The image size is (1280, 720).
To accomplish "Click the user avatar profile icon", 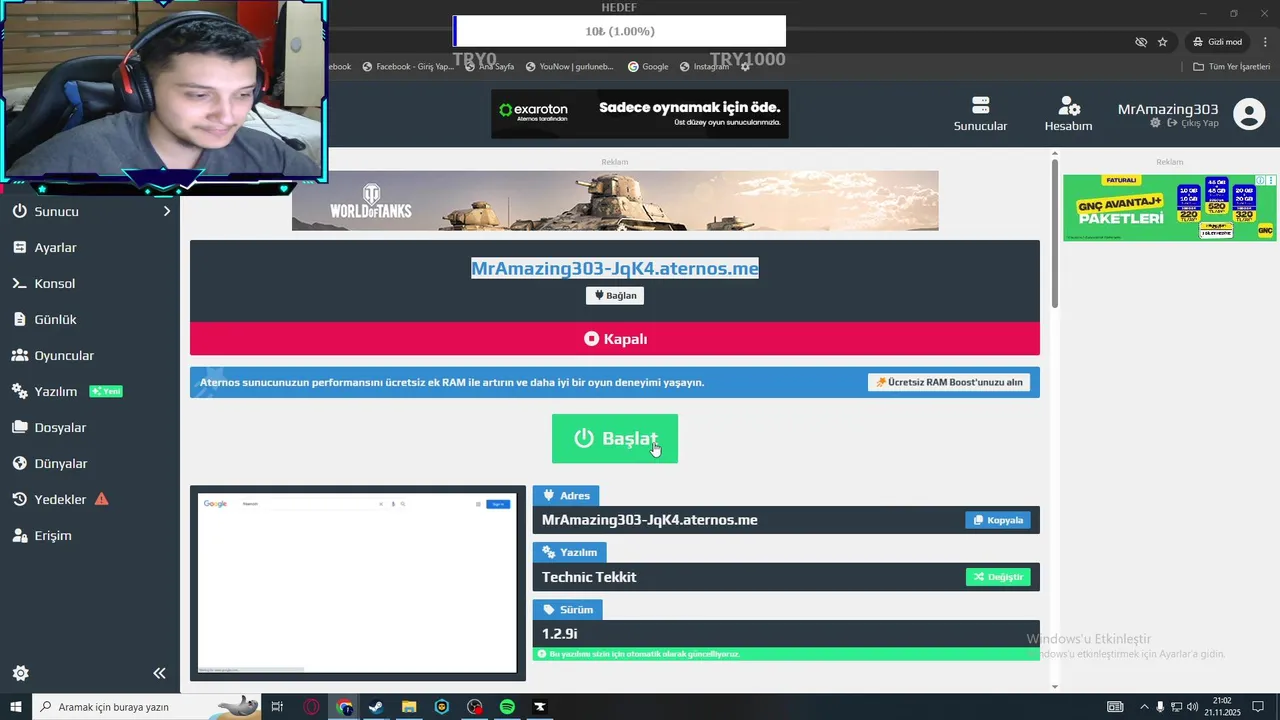I will [x=1249, y=114].
